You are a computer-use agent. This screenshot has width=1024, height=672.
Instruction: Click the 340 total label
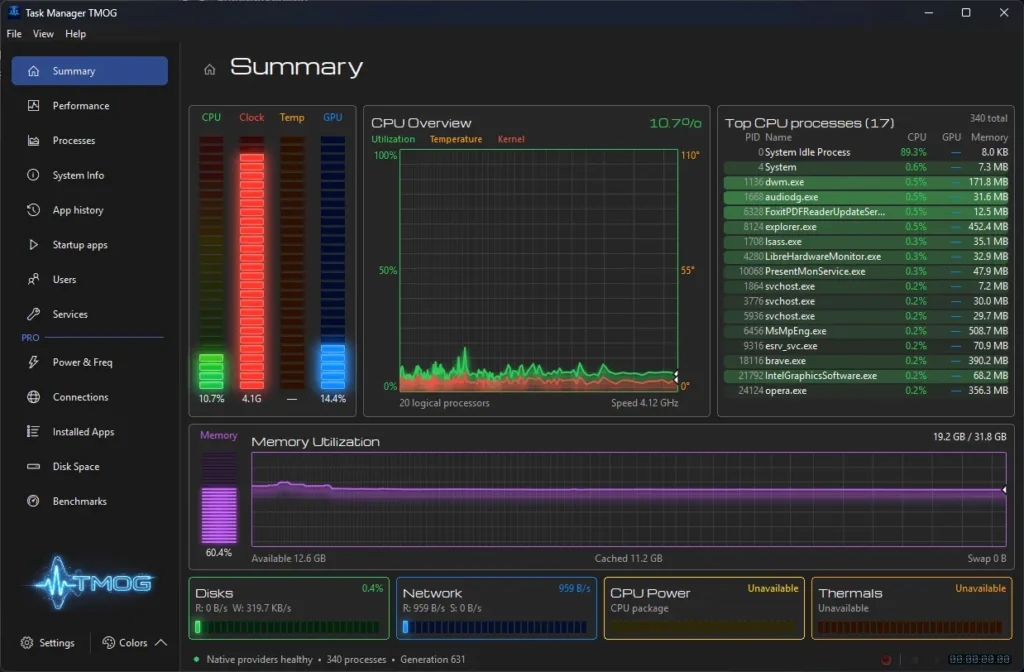988,118
